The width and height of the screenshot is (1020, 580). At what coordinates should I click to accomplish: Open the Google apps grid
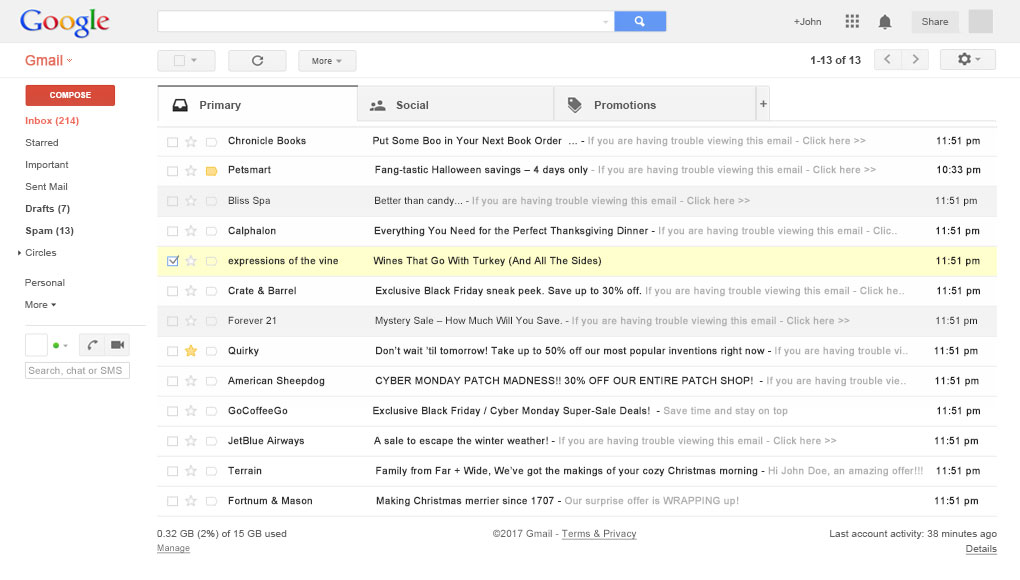point(852,21)
